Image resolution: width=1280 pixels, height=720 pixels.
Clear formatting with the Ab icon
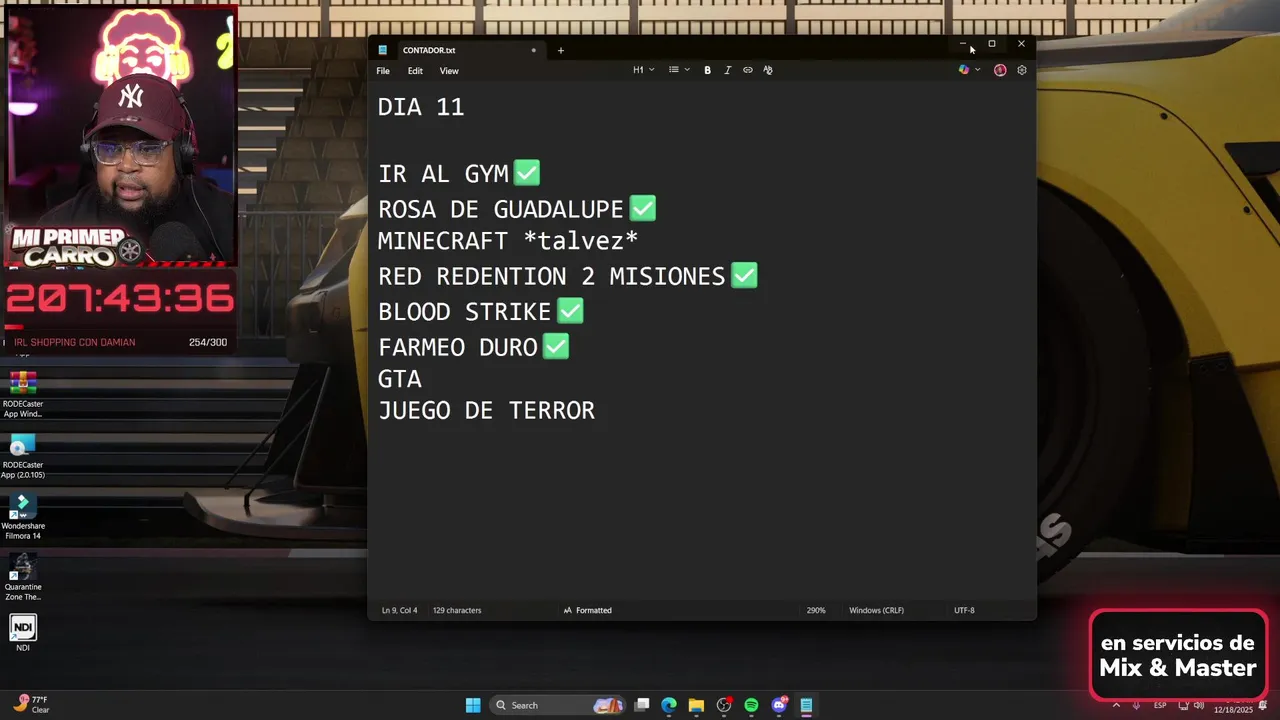pos(768,70)
